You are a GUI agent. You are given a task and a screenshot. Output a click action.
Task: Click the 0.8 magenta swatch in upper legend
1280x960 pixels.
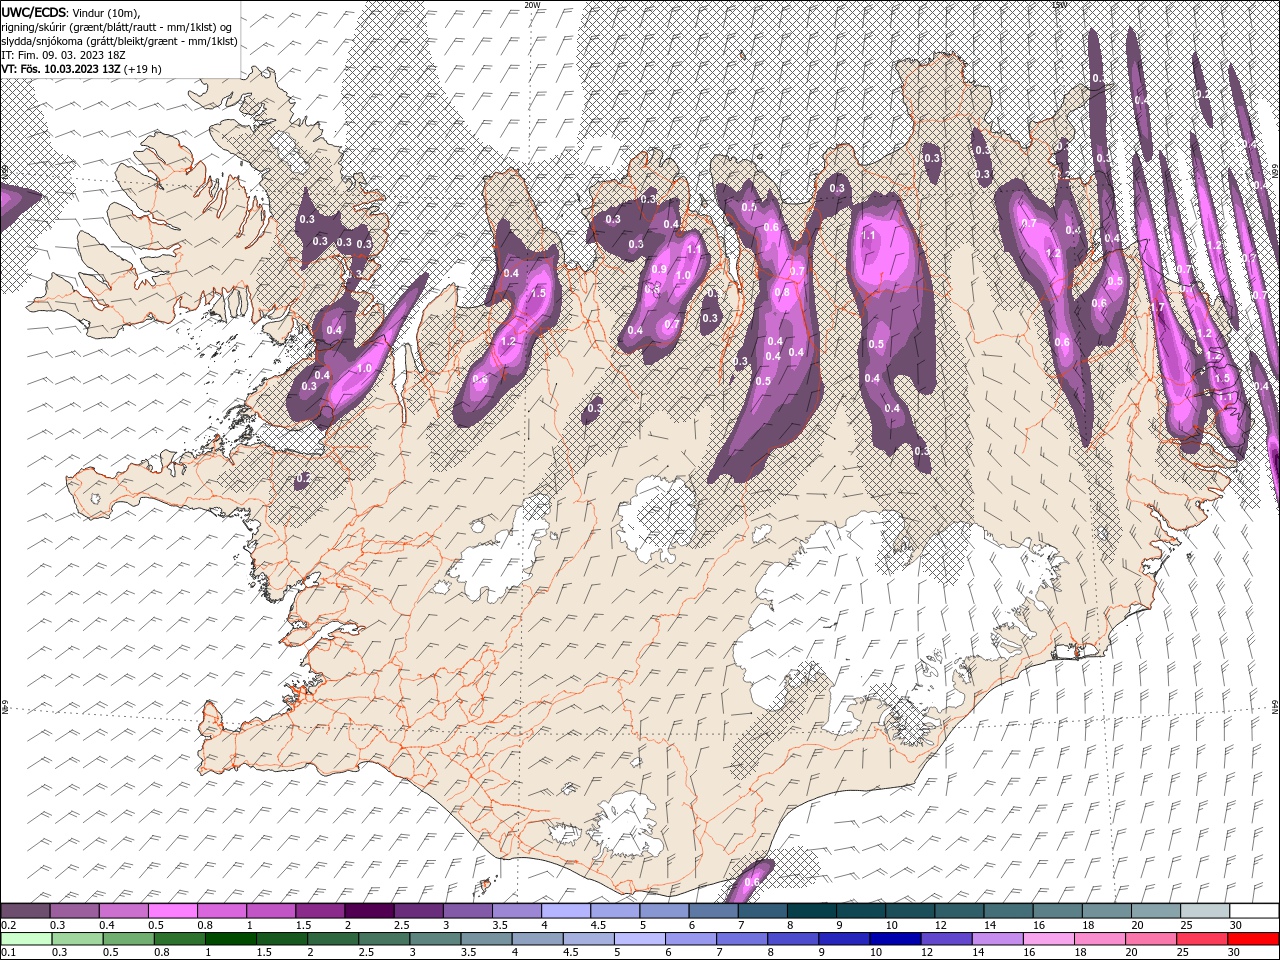click(x=221, y=911)
